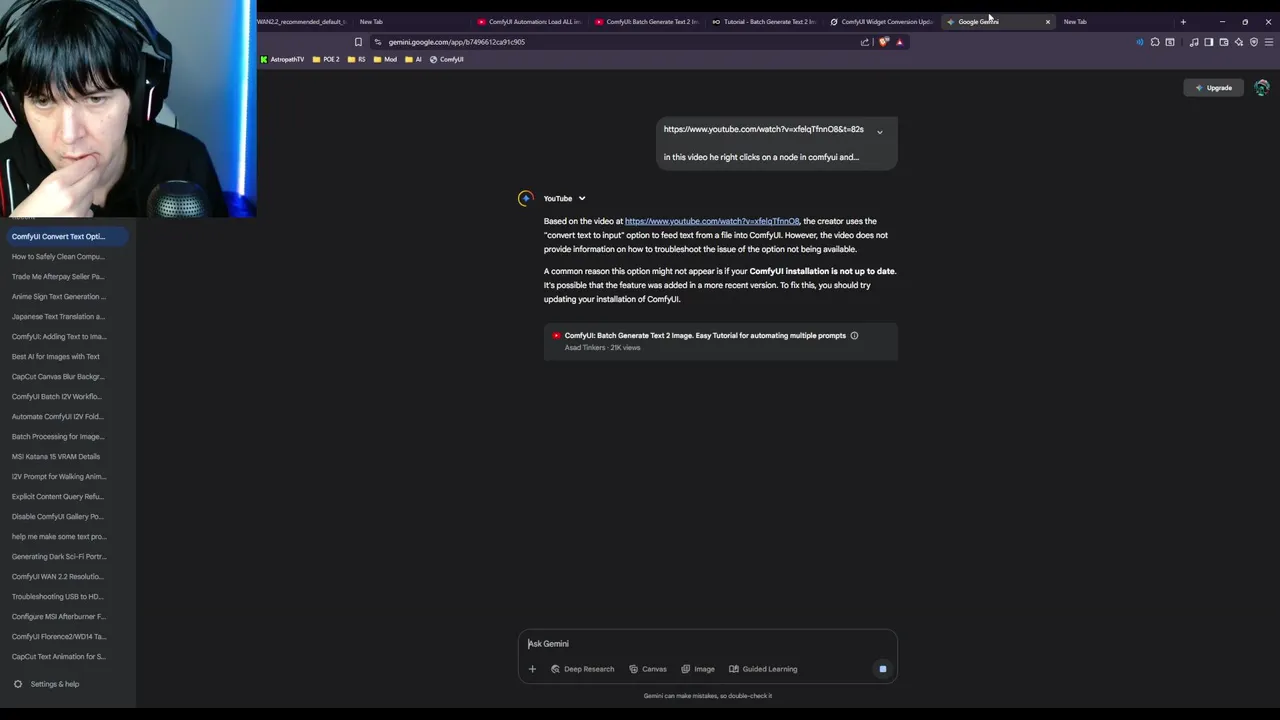Open the youtube.com link in response
1280x720 pixels.
(x=712, y=221)
